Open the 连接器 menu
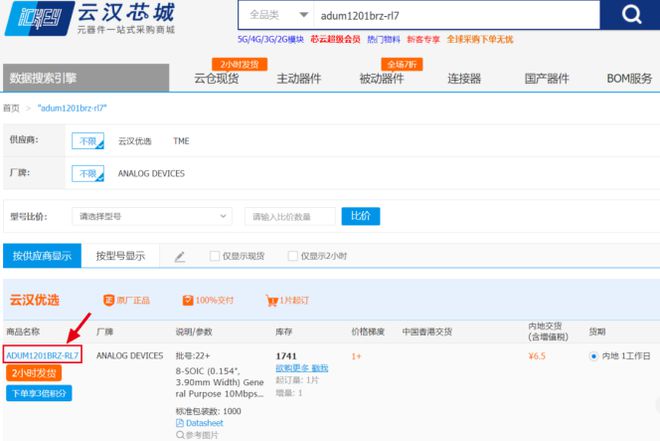Screen dimensions: 660x441 (464, 78)
